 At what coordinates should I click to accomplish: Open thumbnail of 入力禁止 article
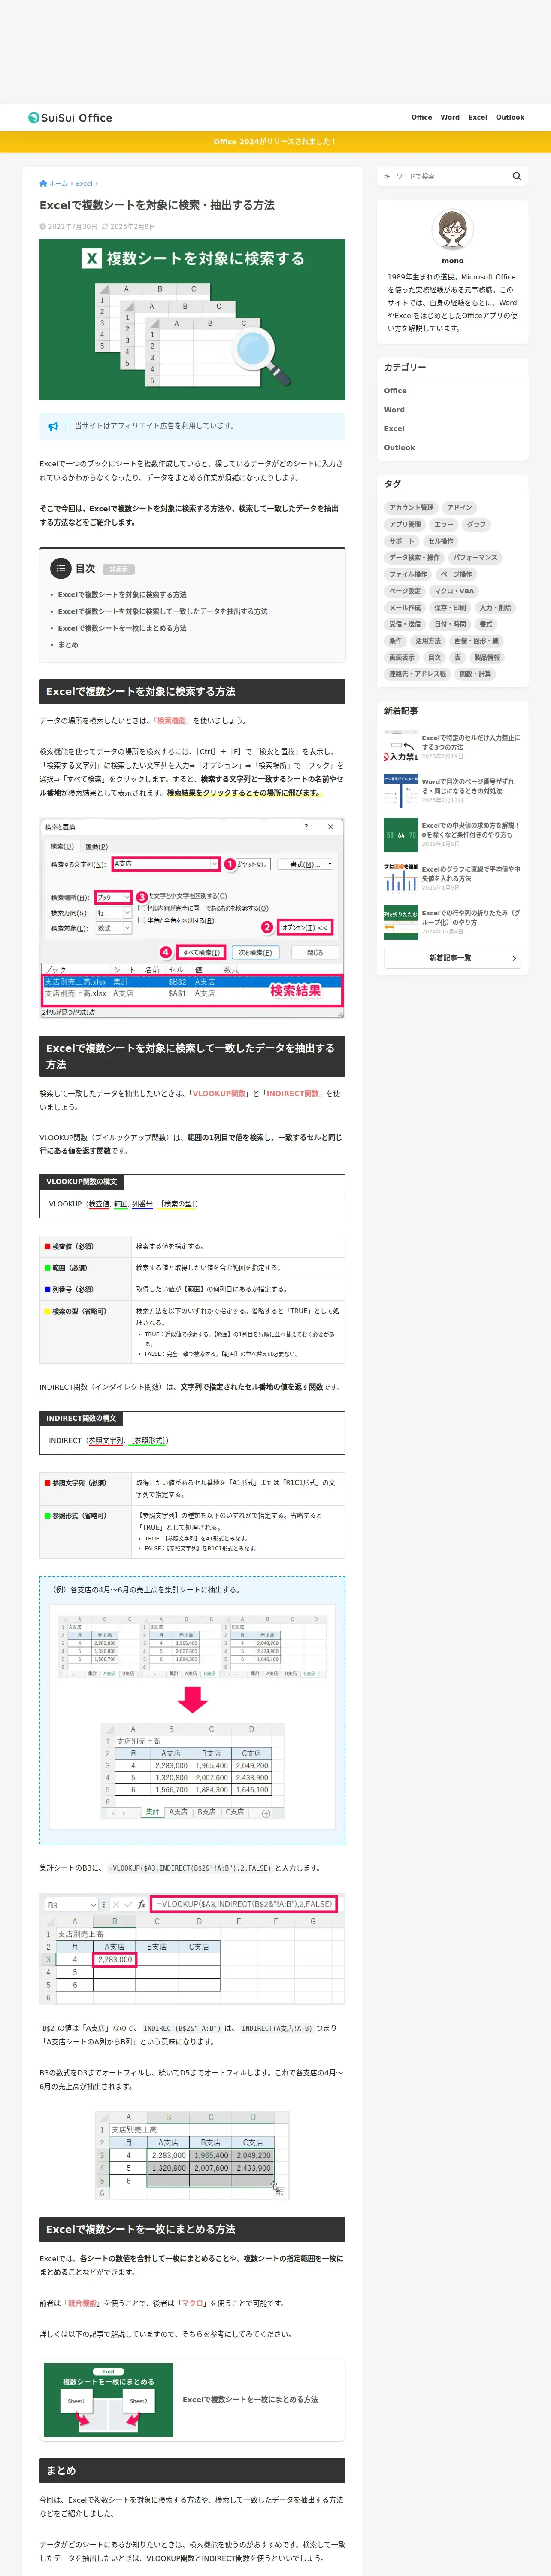pyautogui.click(x=401, y=747)
